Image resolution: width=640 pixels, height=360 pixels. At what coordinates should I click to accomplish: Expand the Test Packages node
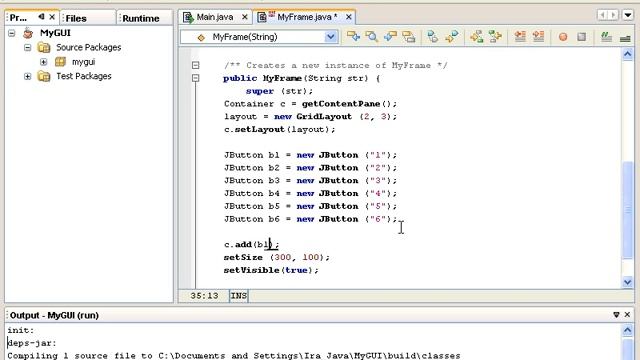[27, 76]
